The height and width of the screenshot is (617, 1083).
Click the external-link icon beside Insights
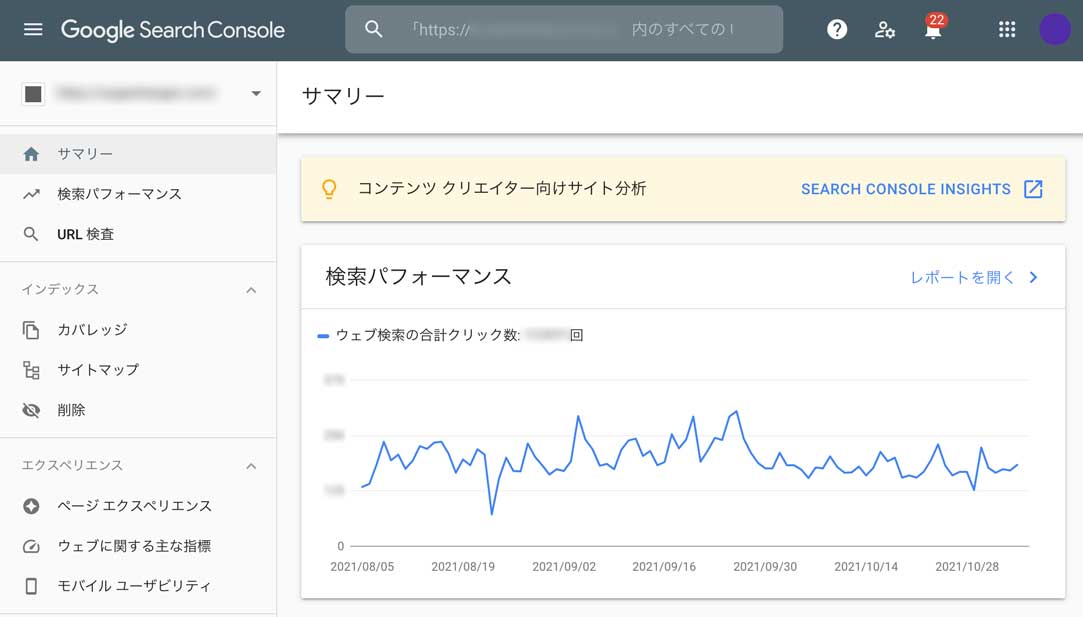[x=1033, y=189]
